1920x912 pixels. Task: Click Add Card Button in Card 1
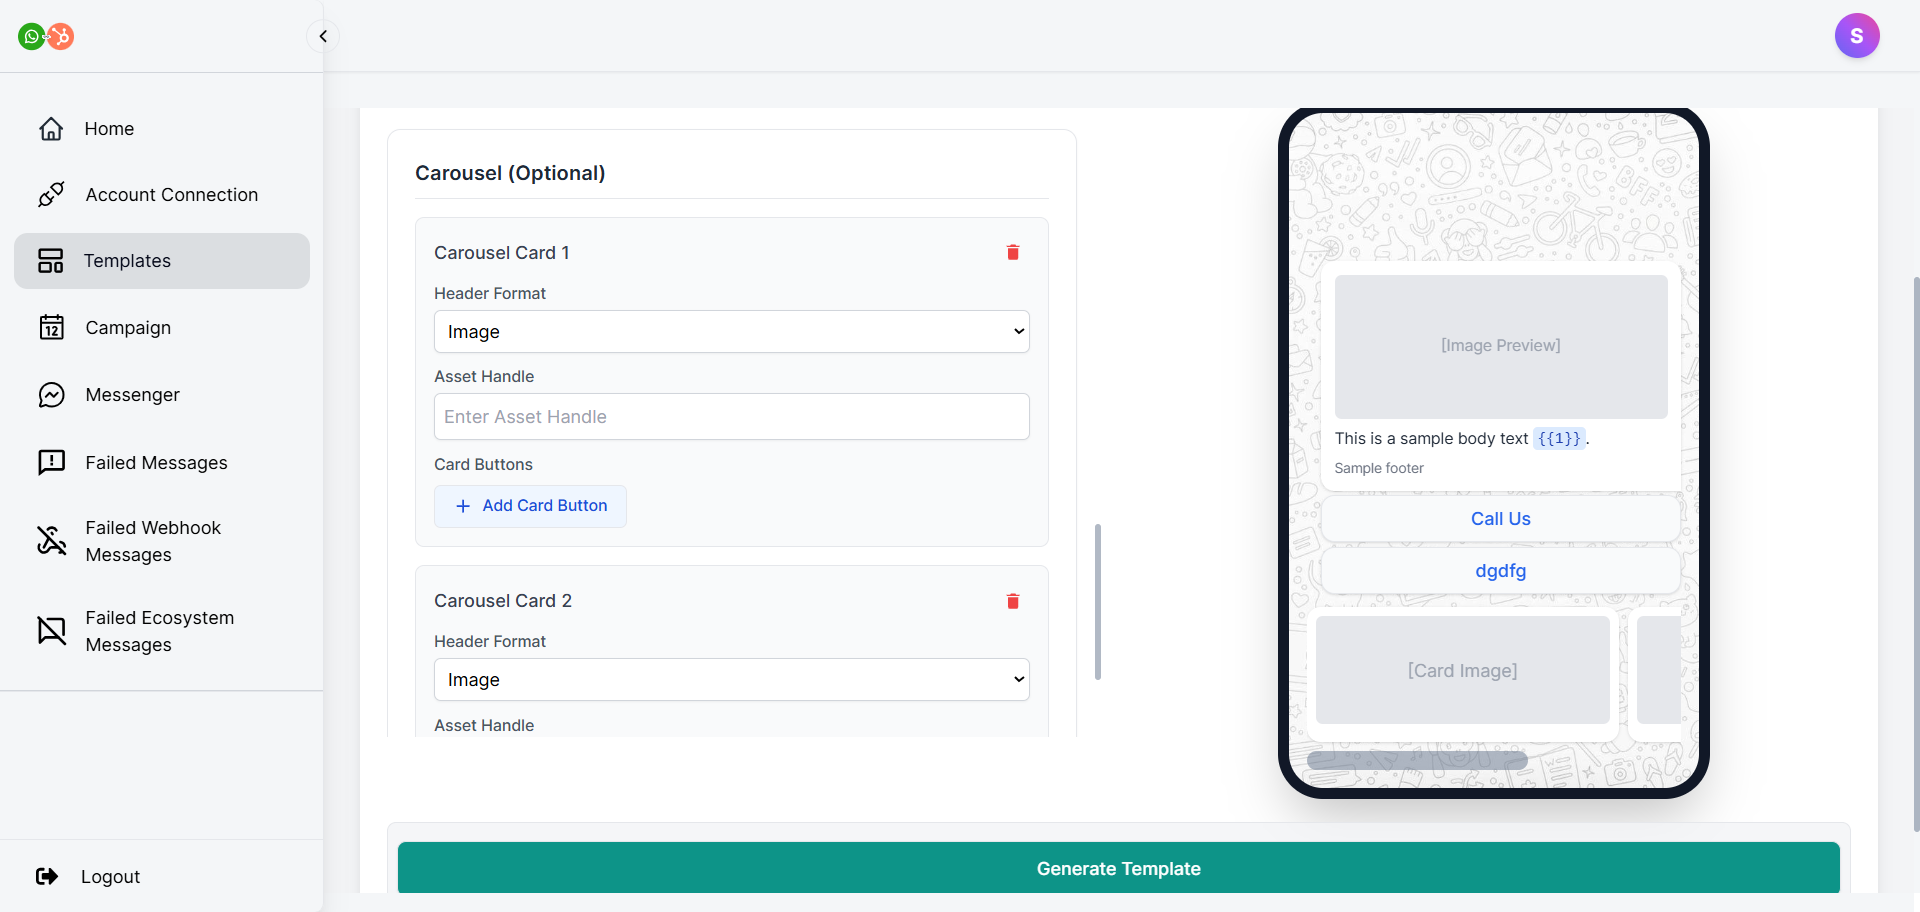(x=530, y=506)
